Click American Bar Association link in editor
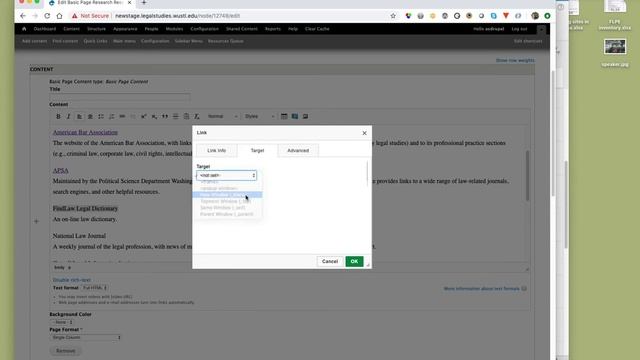 [x=85, y=132]
